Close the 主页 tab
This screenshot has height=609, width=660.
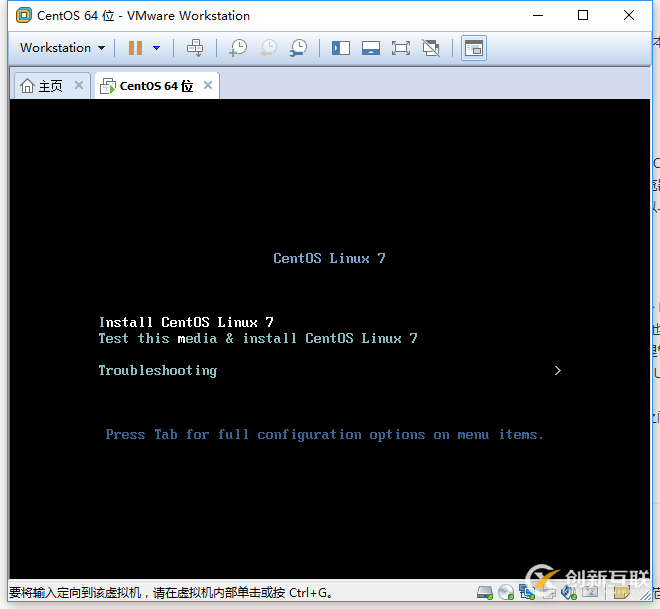[x=79, y=85]
